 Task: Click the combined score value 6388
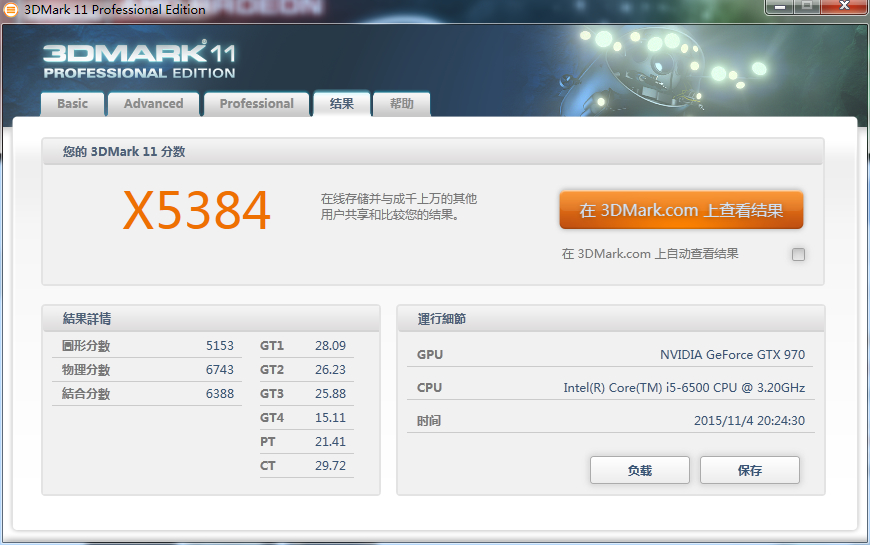pyautogui.click(x=220, y=393)
